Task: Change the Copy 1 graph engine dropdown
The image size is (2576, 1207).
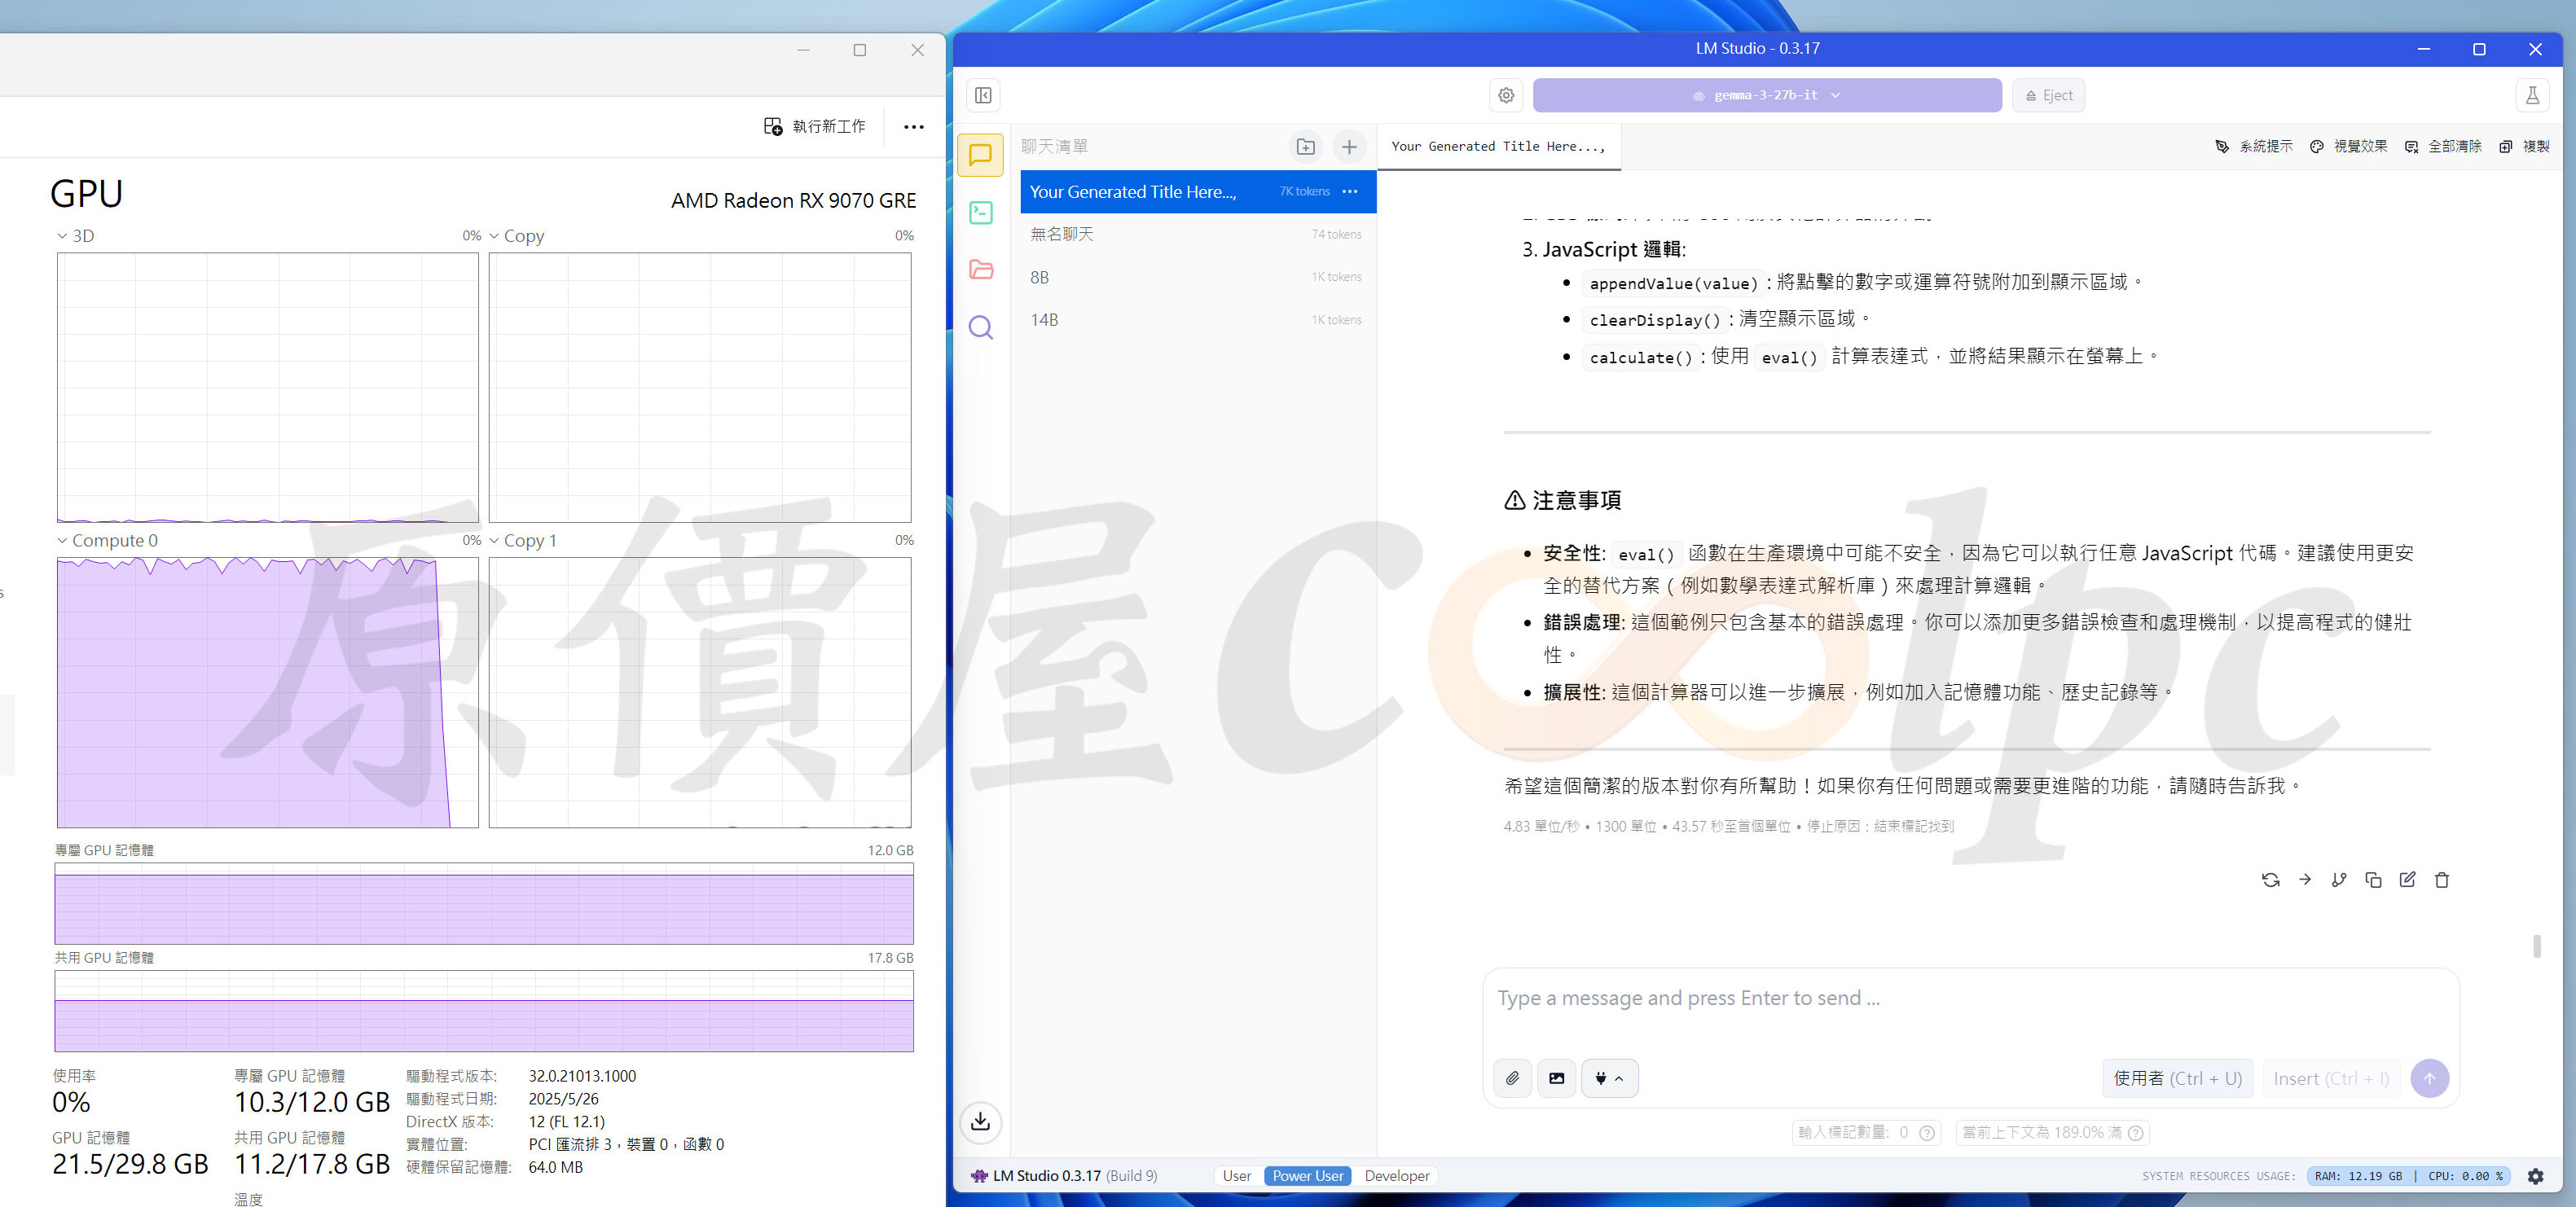Action: point(523,540)
